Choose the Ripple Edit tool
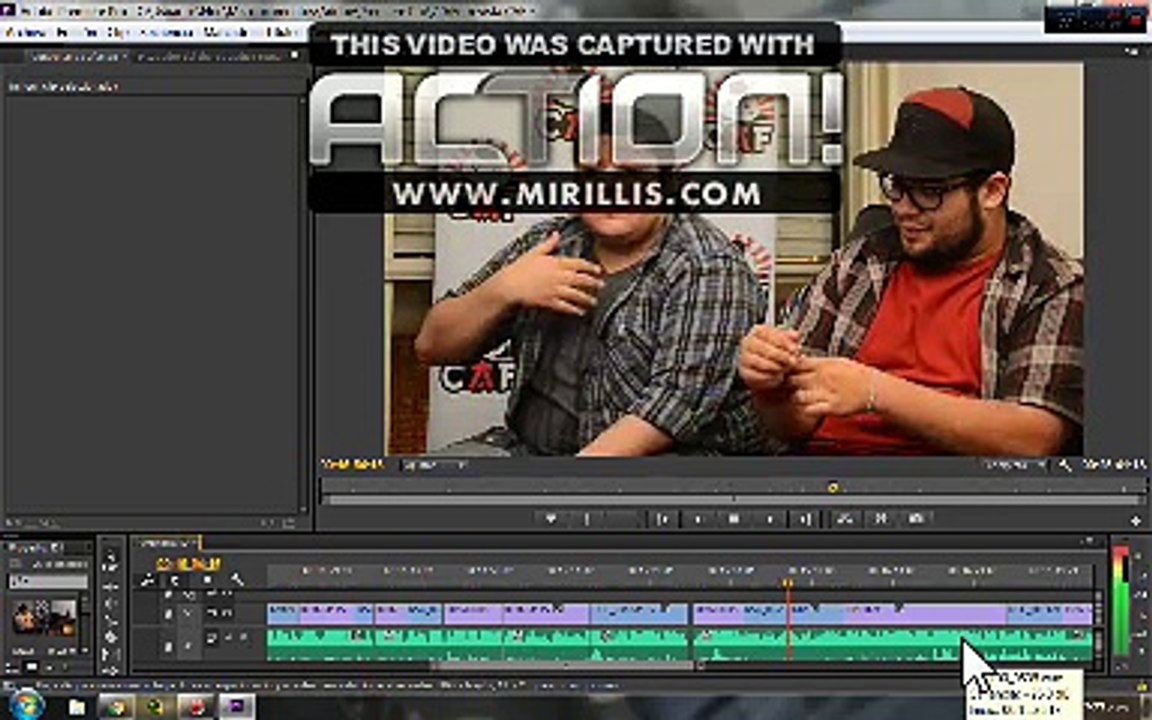The width and height of the screenshot is (1152, 720). pyautogui.click(x=111, y=586)
